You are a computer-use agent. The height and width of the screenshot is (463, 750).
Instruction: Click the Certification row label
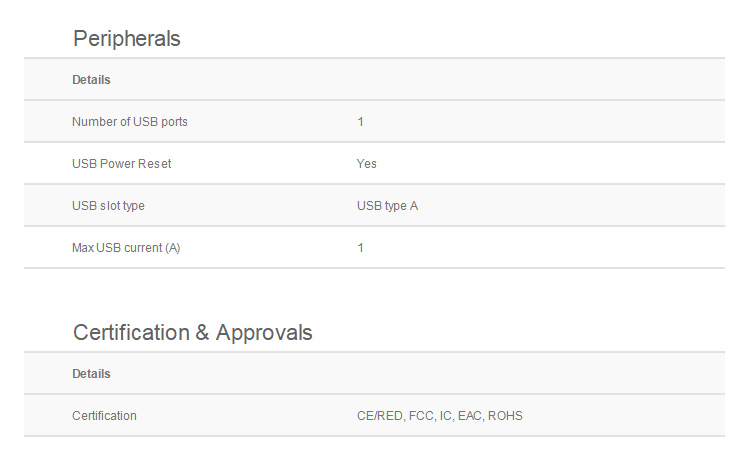point(104,416)
